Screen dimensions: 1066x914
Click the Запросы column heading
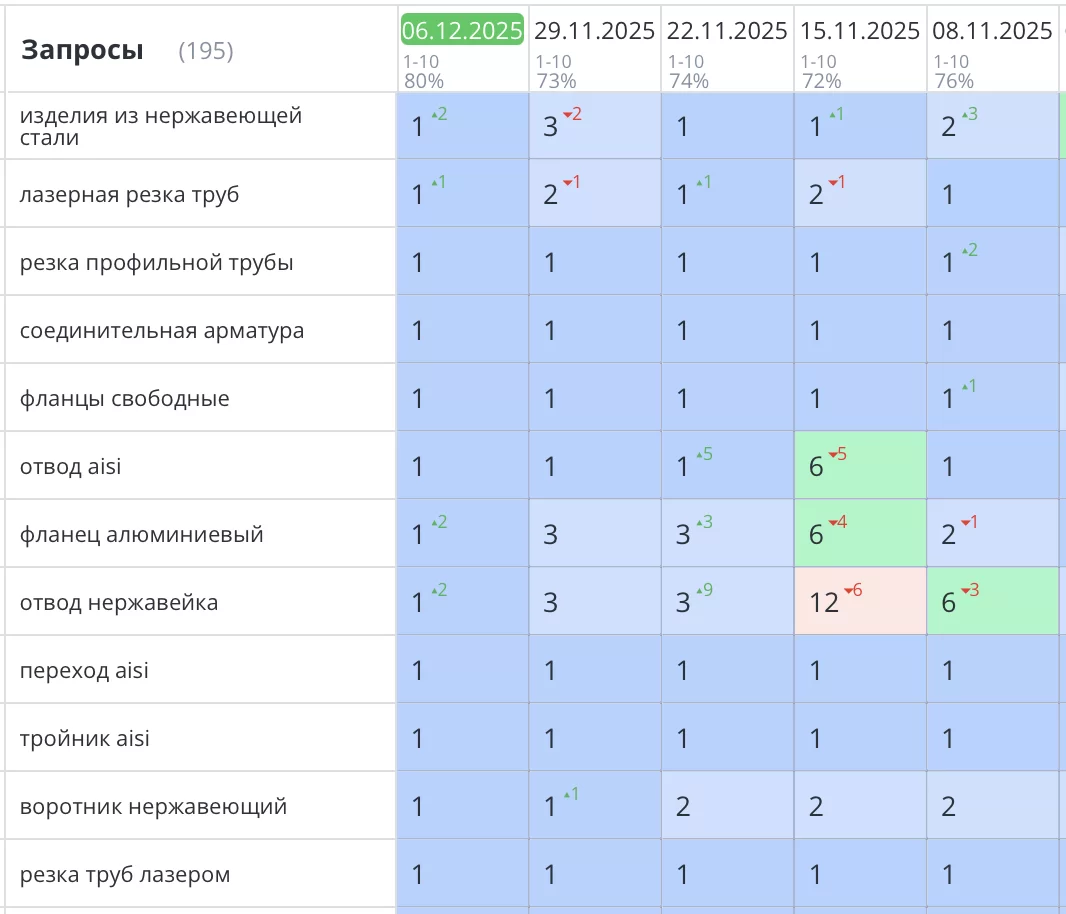coord(82,50)
